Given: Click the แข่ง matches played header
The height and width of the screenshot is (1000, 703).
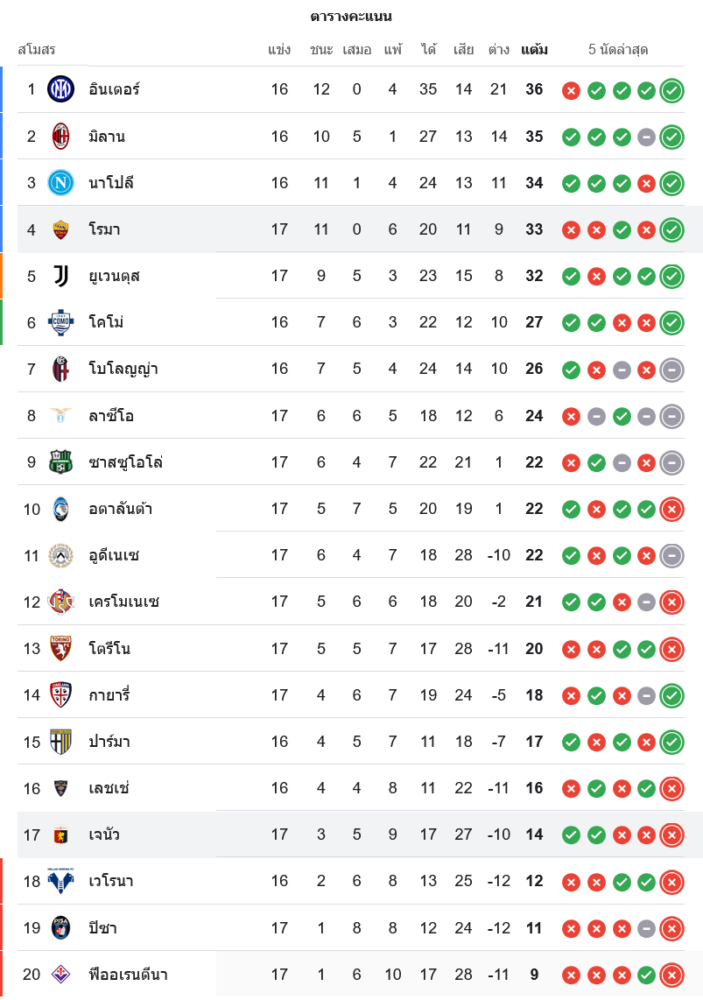Looking at the screenshot, I should [x=279, y=49].
